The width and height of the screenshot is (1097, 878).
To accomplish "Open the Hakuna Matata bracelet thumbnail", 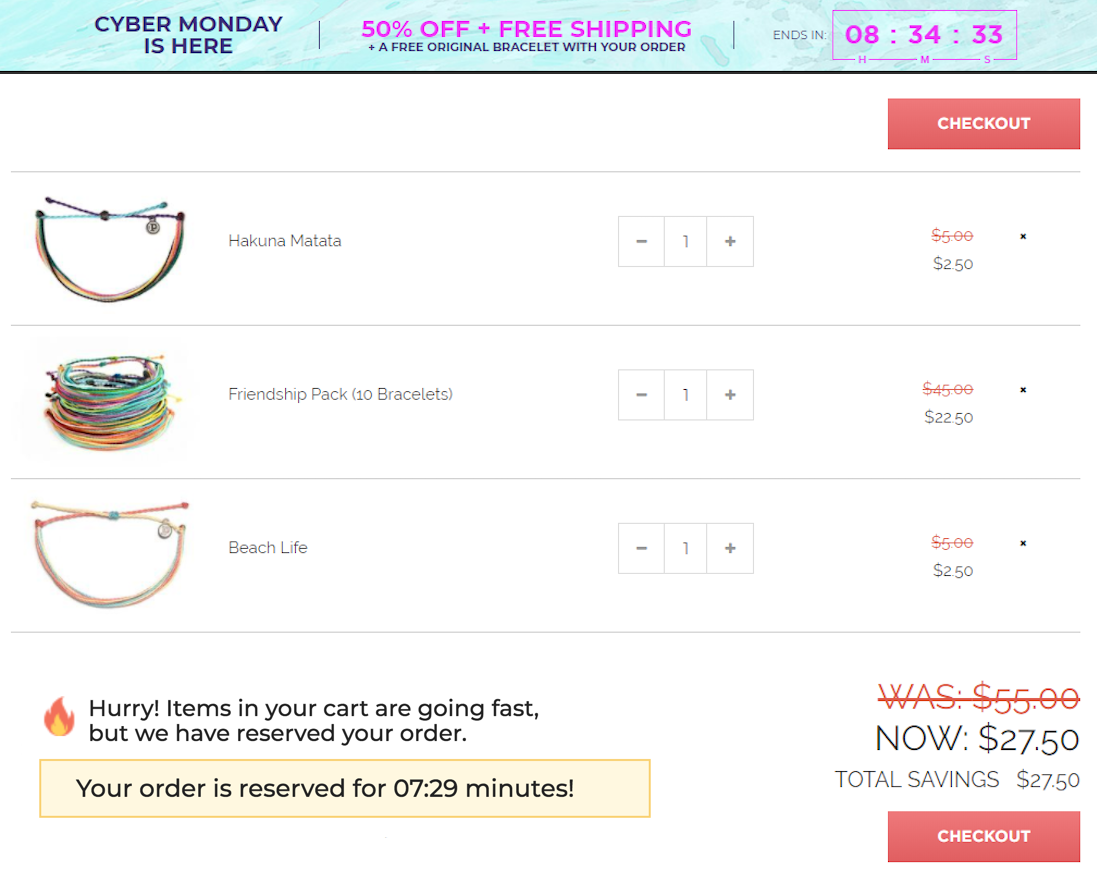I will tap(110, 248).
